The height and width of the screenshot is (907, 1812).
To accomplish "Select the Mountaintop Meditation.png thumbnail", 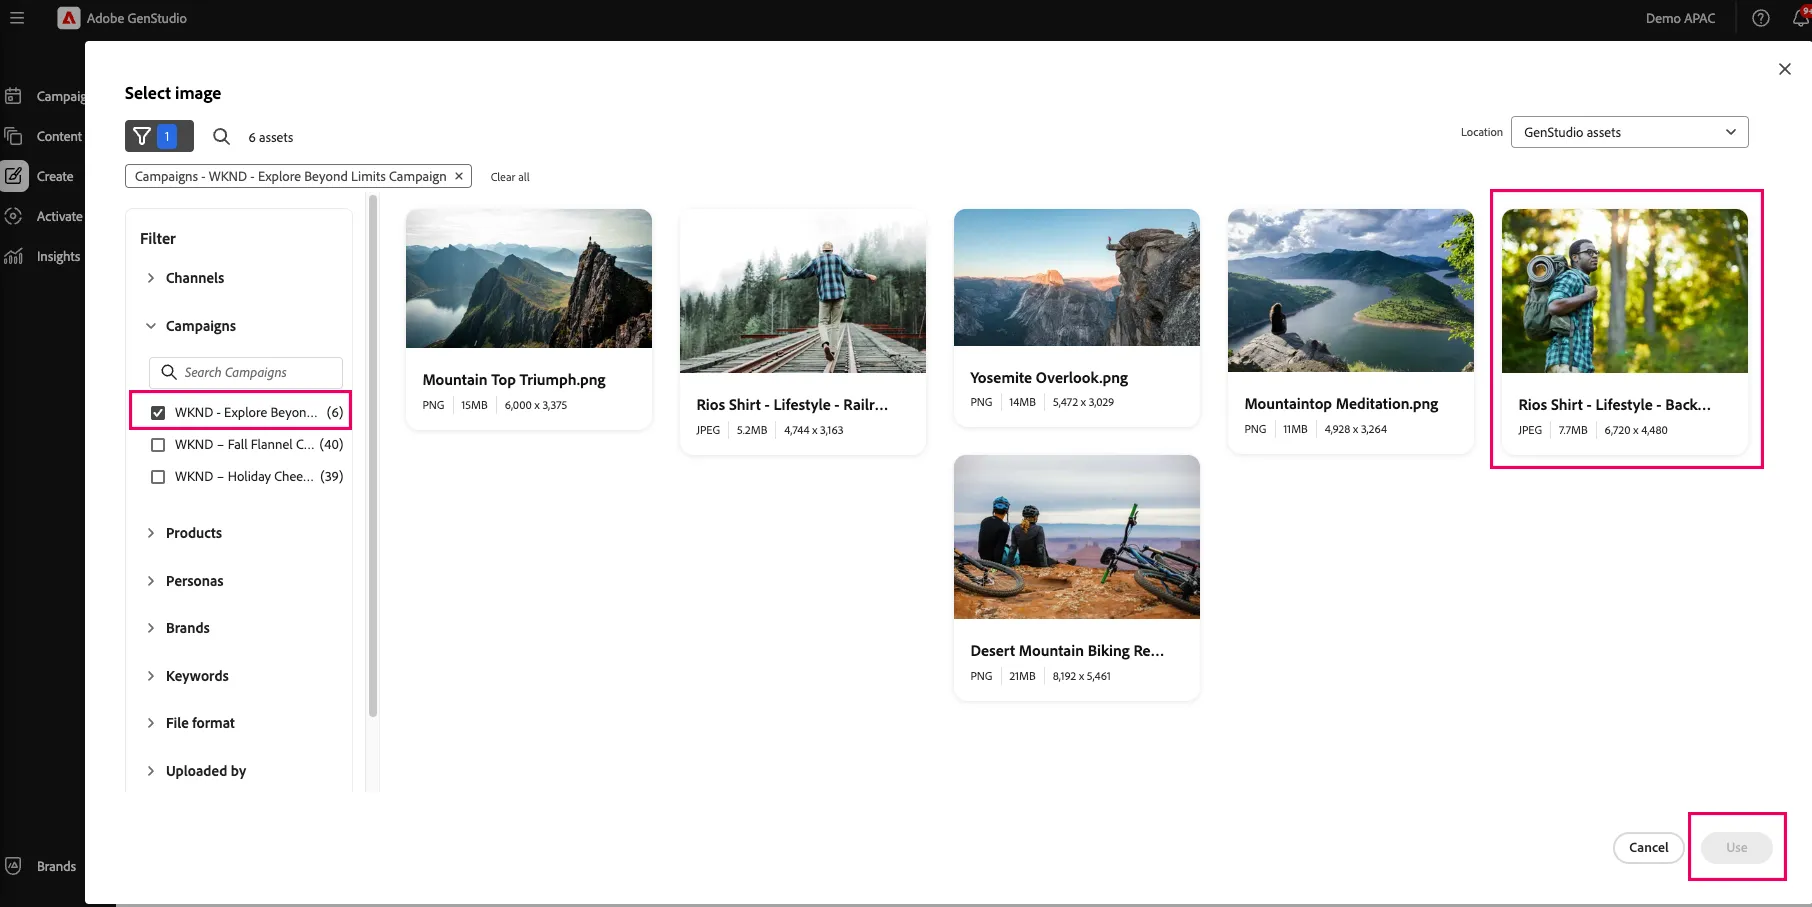I will (1351, 290).
